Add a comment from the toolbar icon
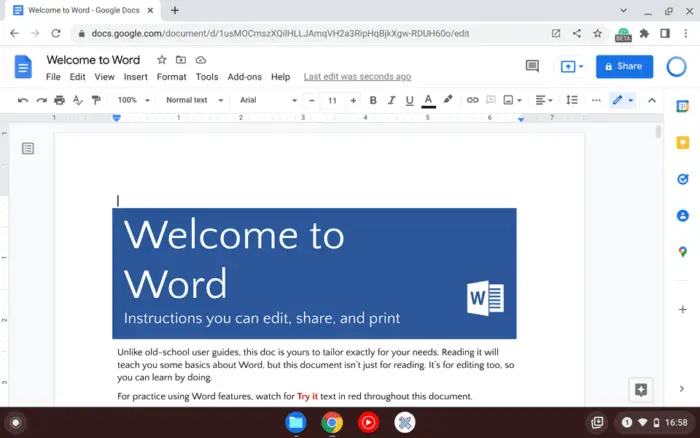This screenshot has height=438, width=700. pos(491,100)
